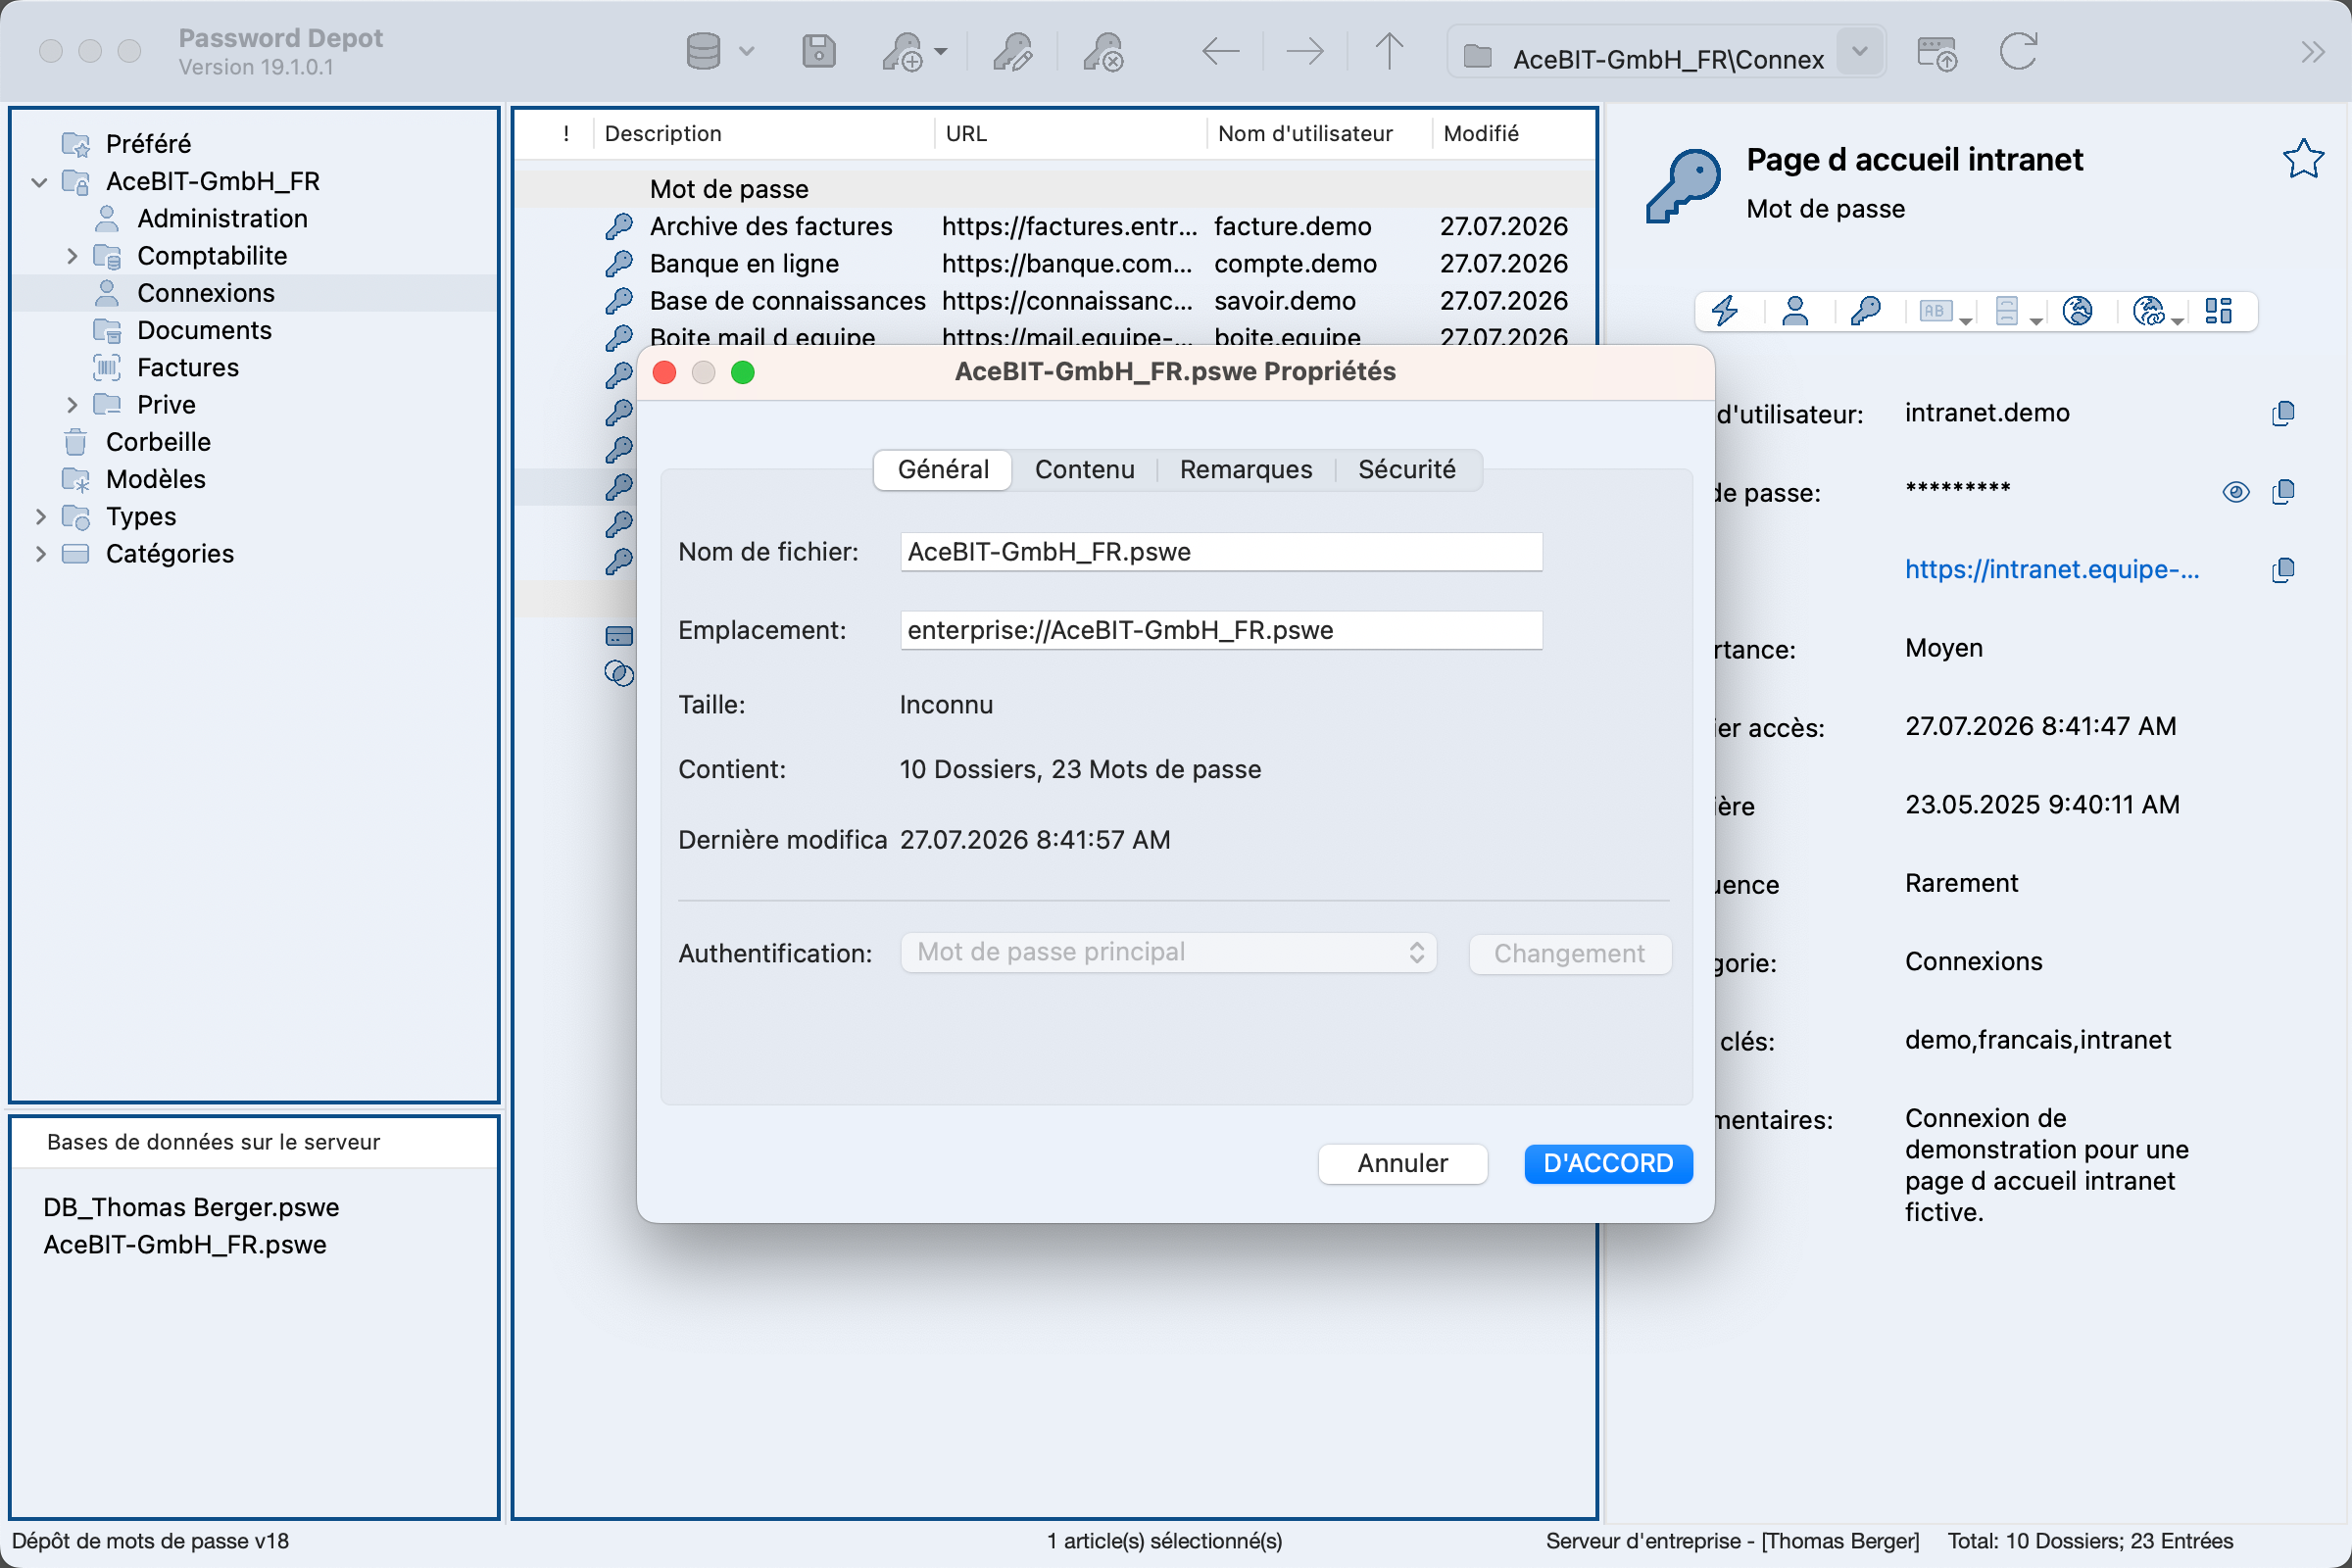Open the Corbeille trash folder
The image size is (2352, 1568).
click(158, 442)
